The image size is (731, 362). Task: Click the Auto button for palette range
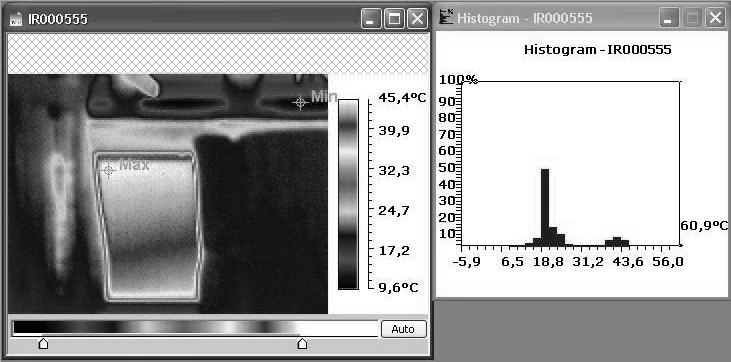click(x=404, y=329)
